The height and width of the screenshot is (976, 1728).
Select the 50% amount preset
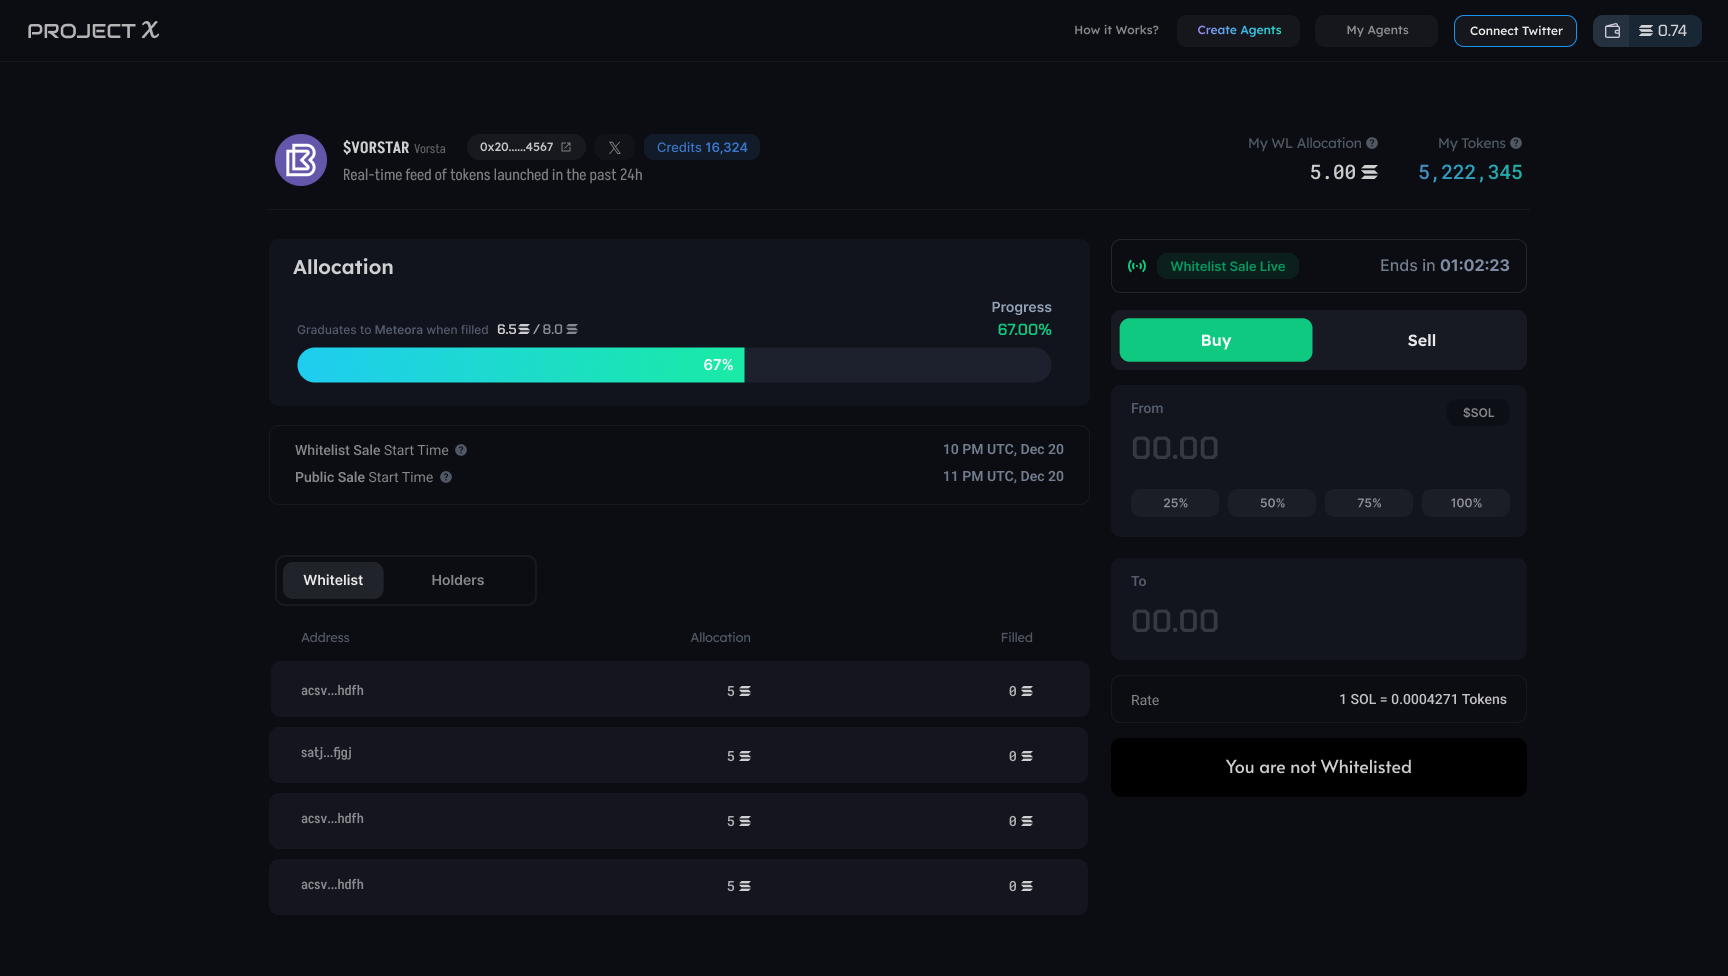click(1272, 503)
